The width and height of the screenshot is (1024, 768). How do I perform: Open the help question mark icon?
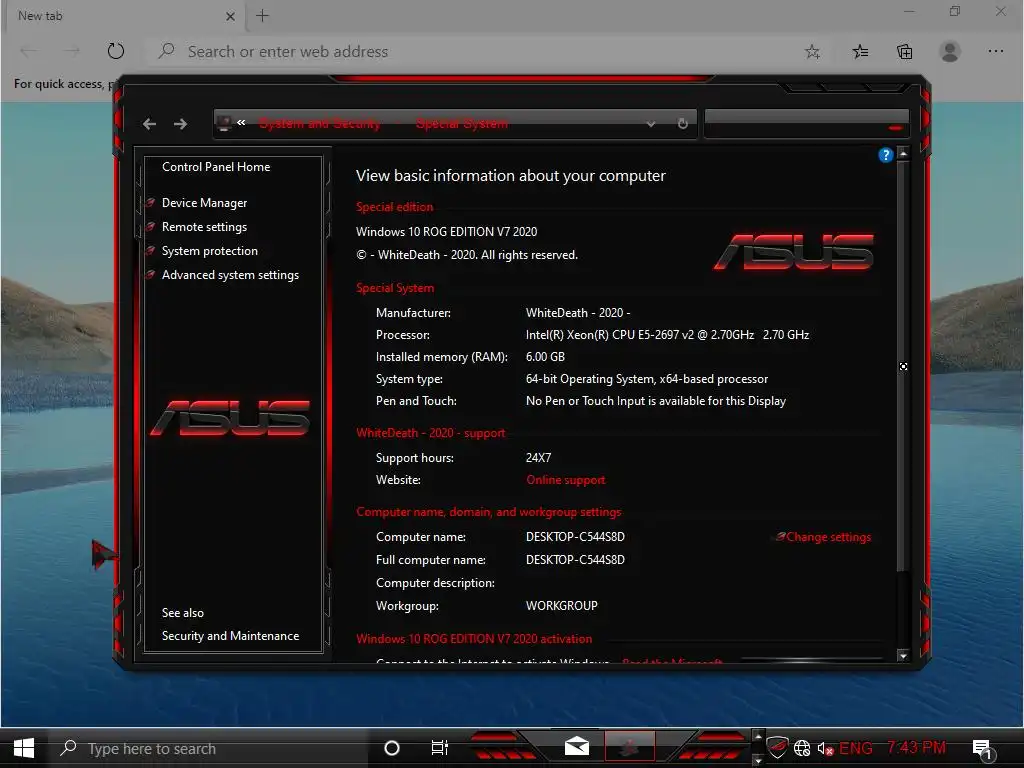(x=886, y=155)
